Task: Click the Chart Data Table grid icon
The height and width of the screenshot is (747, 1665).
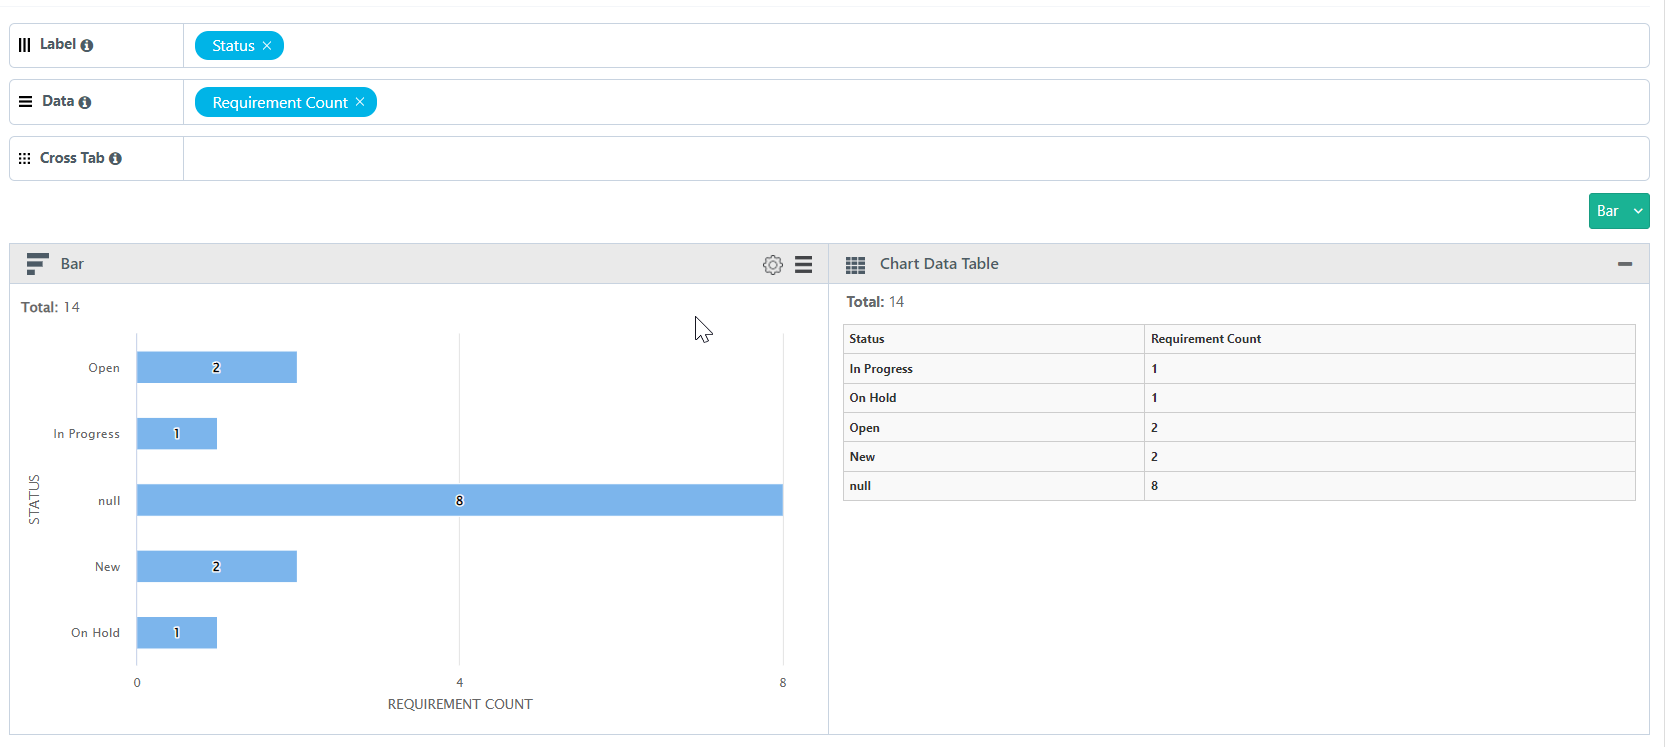Action: coord(855,265)
